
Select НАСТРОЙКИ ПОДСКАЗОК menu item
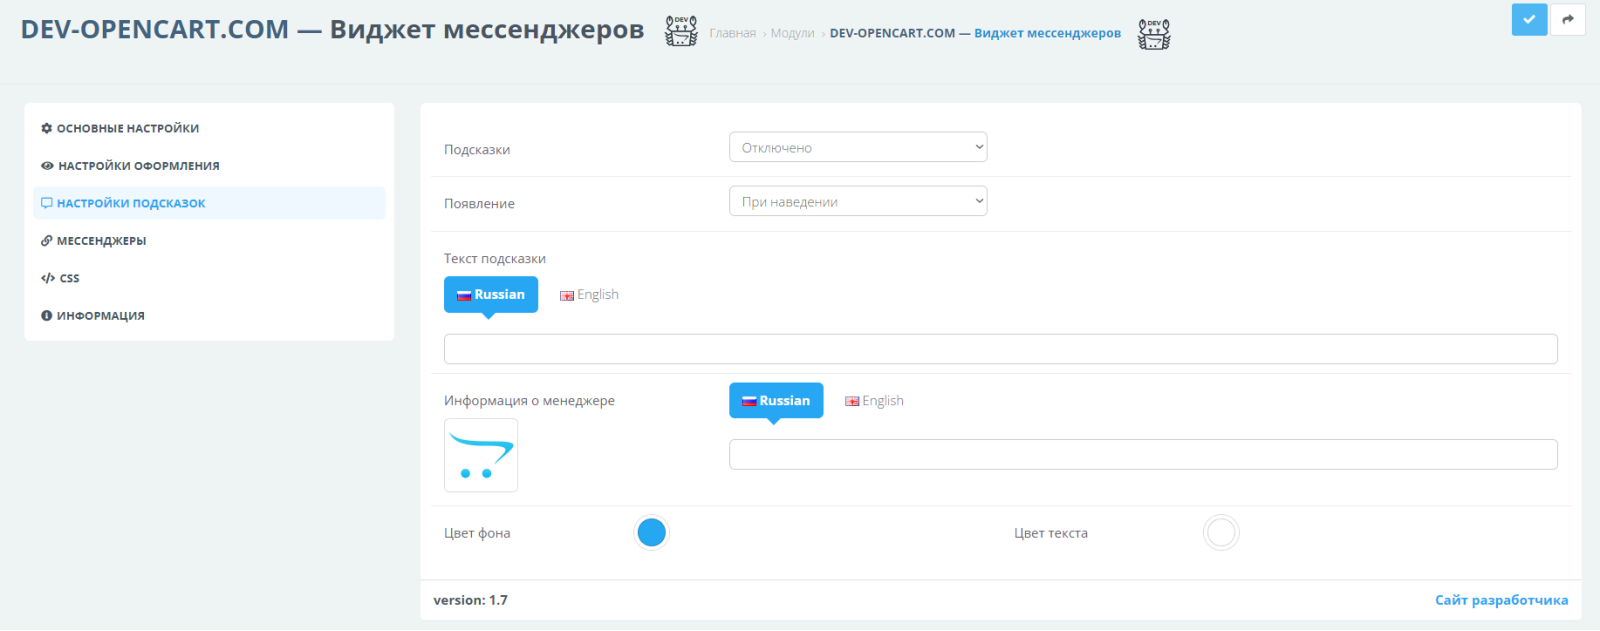[x=209, y=203]
